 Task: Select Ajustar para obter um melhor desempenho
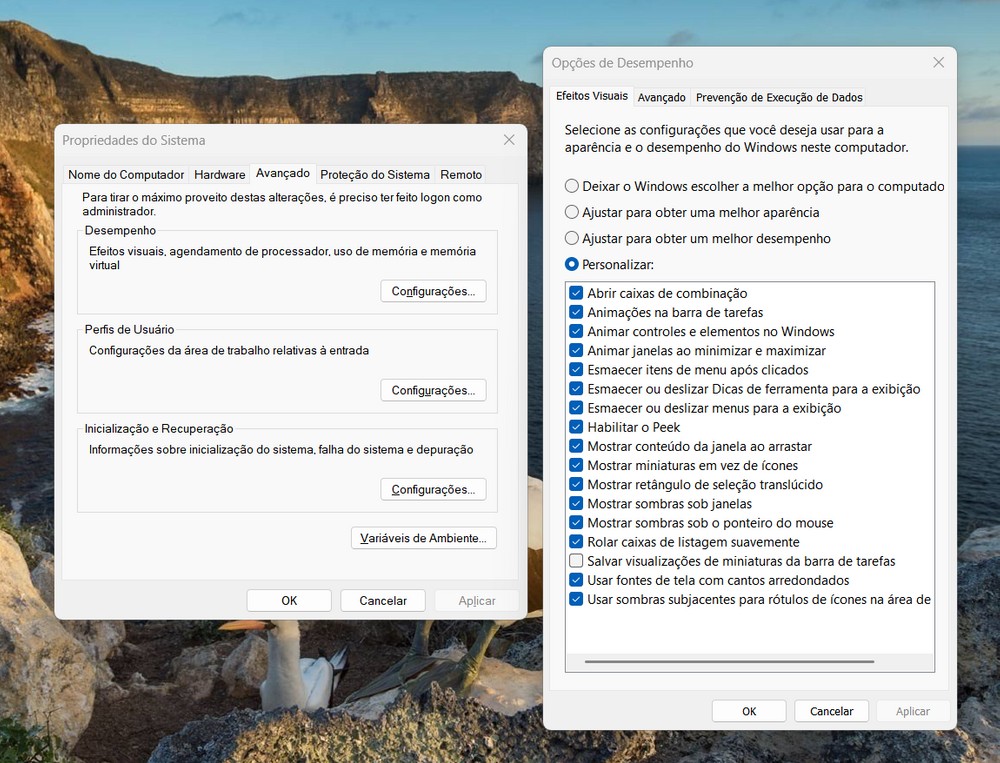tap(572, 239)
